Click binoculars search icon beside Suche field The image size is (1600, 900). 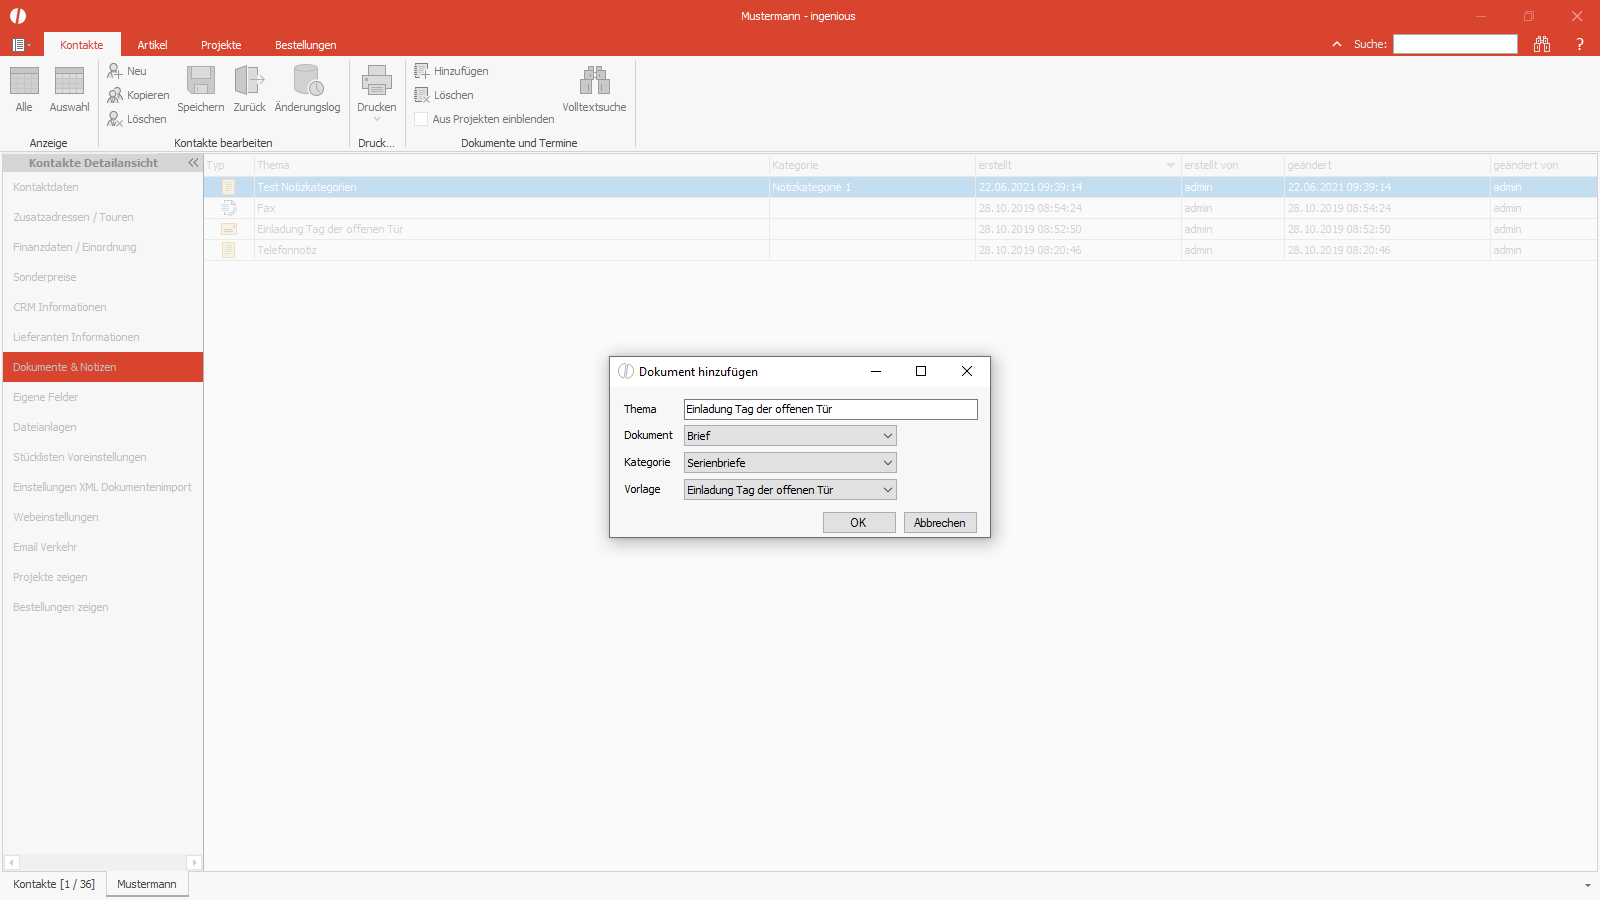pyautogui.click(x=1542, y=44)
